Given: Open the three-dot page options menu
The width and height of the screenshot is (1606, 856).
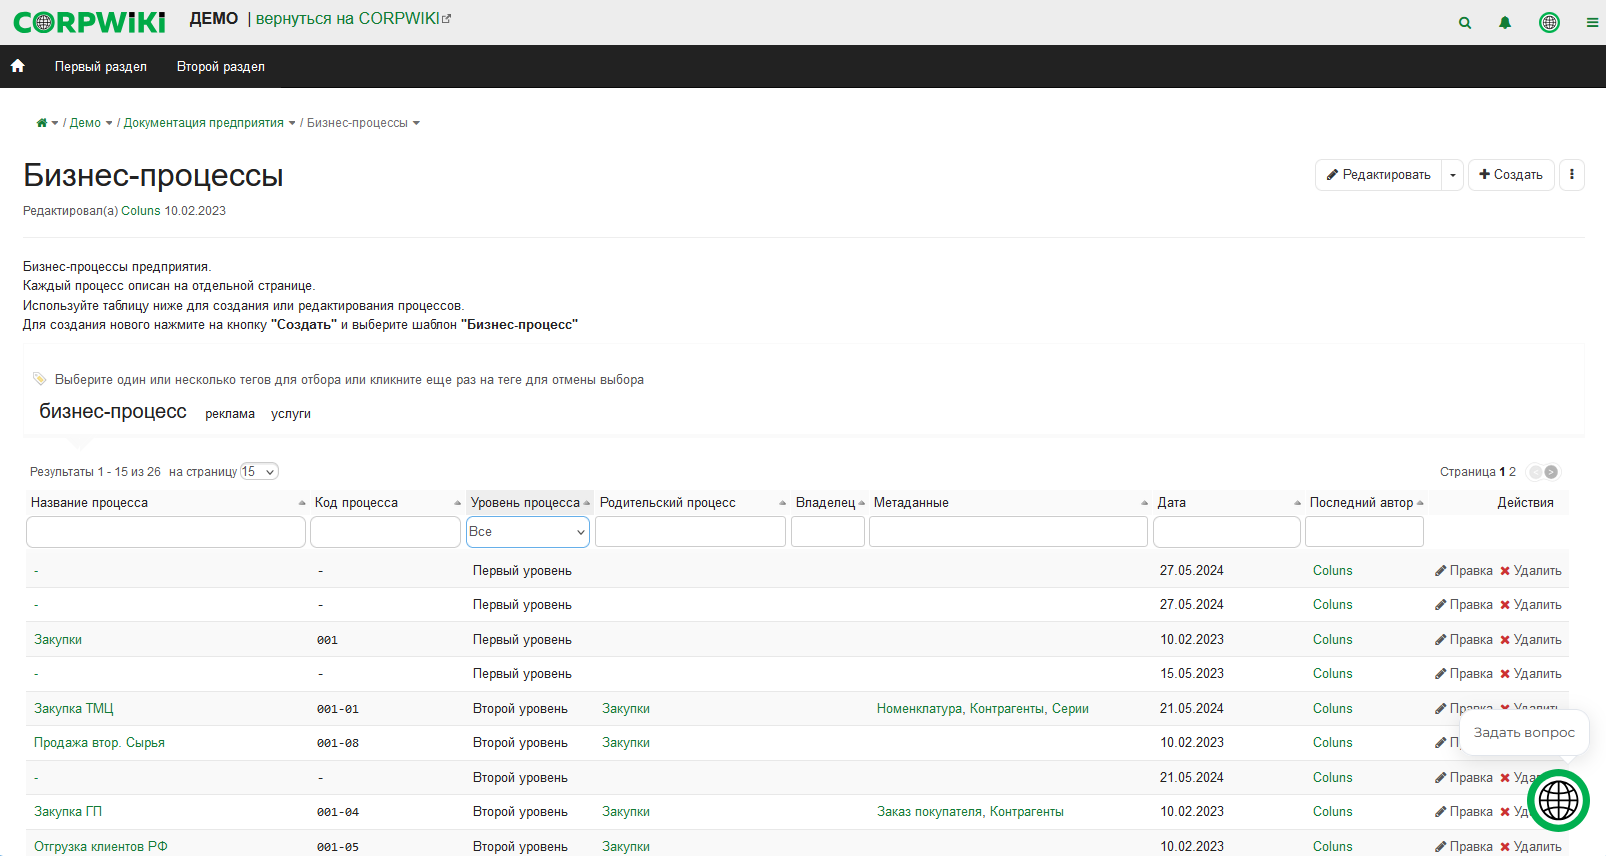Looking at the screenshot, I should [x=1572, y=174].
